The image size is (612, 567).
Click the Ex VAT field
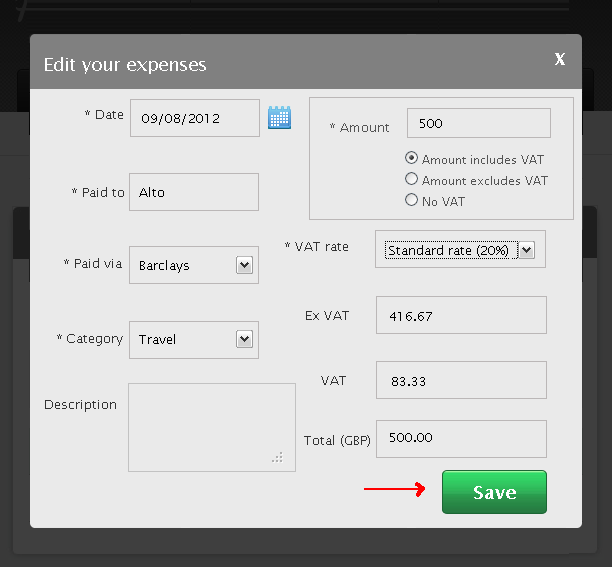click(x=461, y=315)
